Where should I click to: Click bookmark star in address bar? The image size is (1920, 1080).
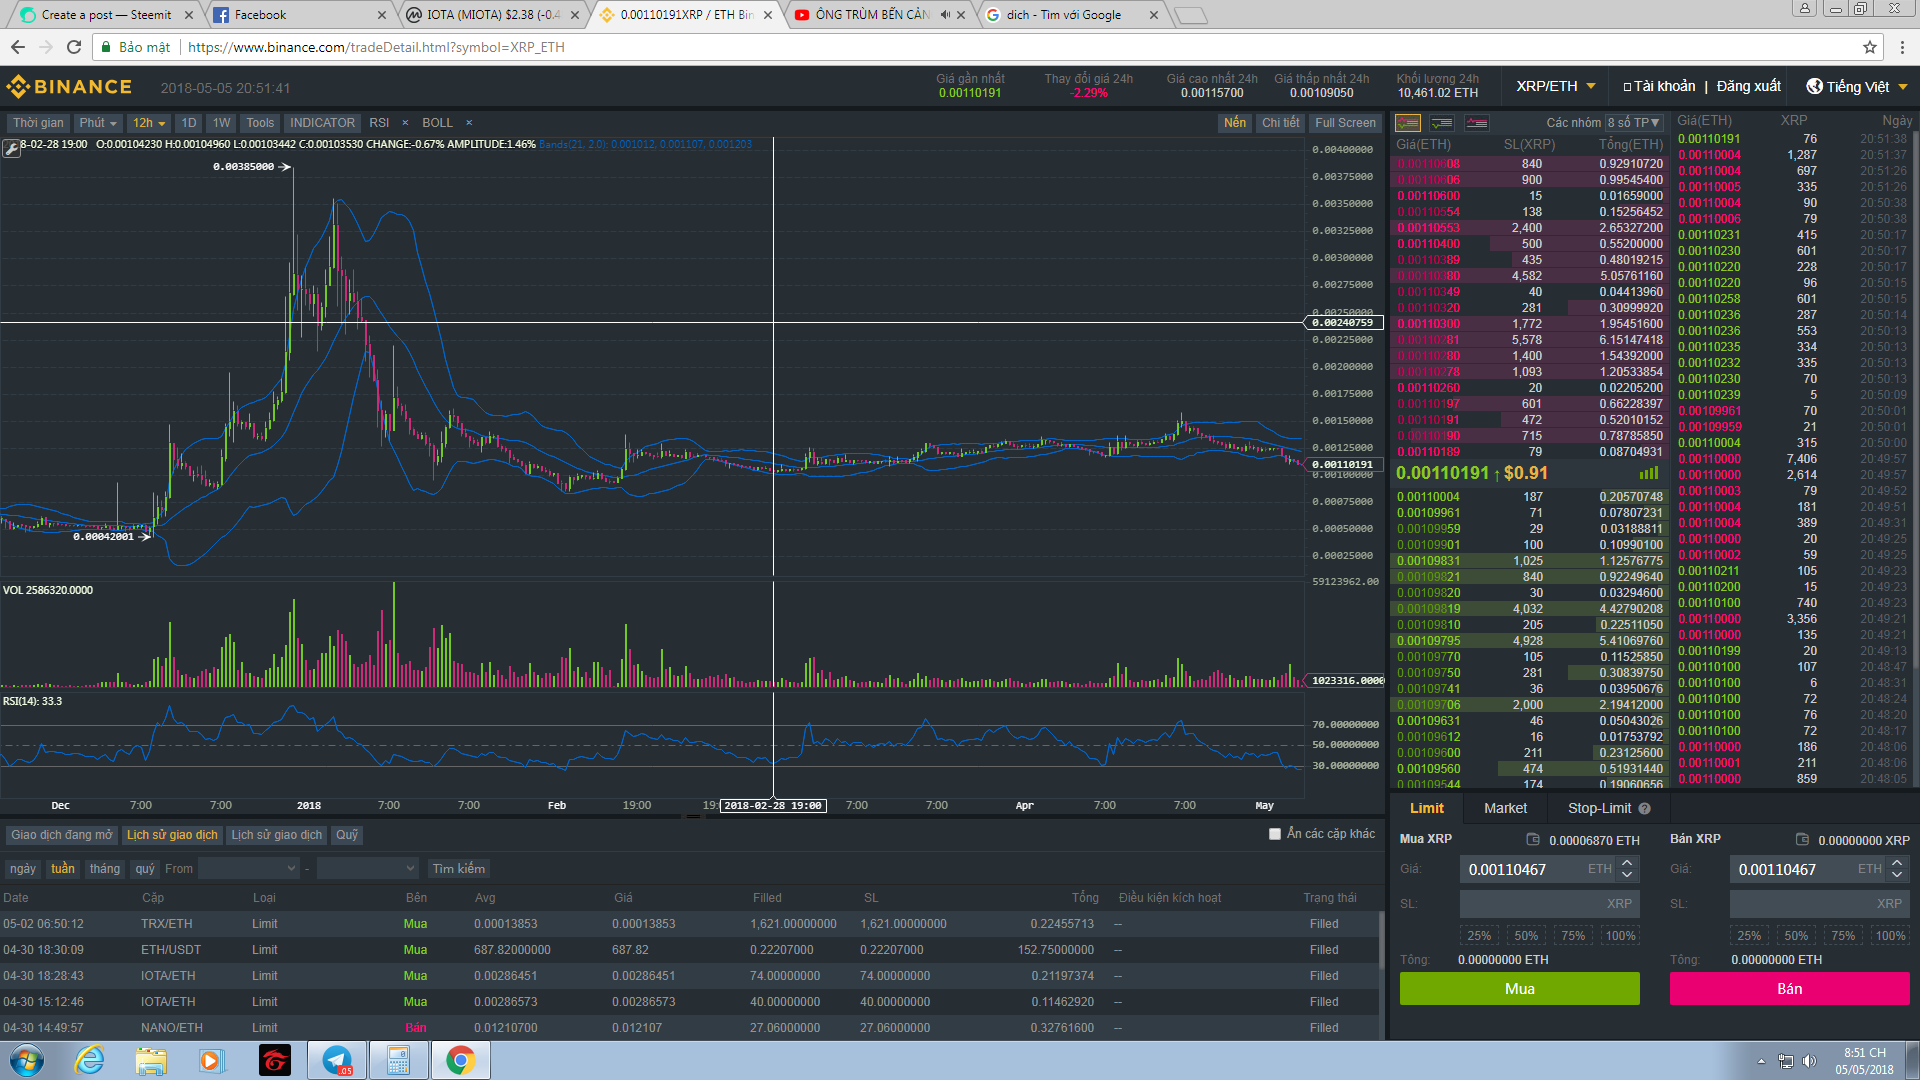click(x=1869, y=47)
